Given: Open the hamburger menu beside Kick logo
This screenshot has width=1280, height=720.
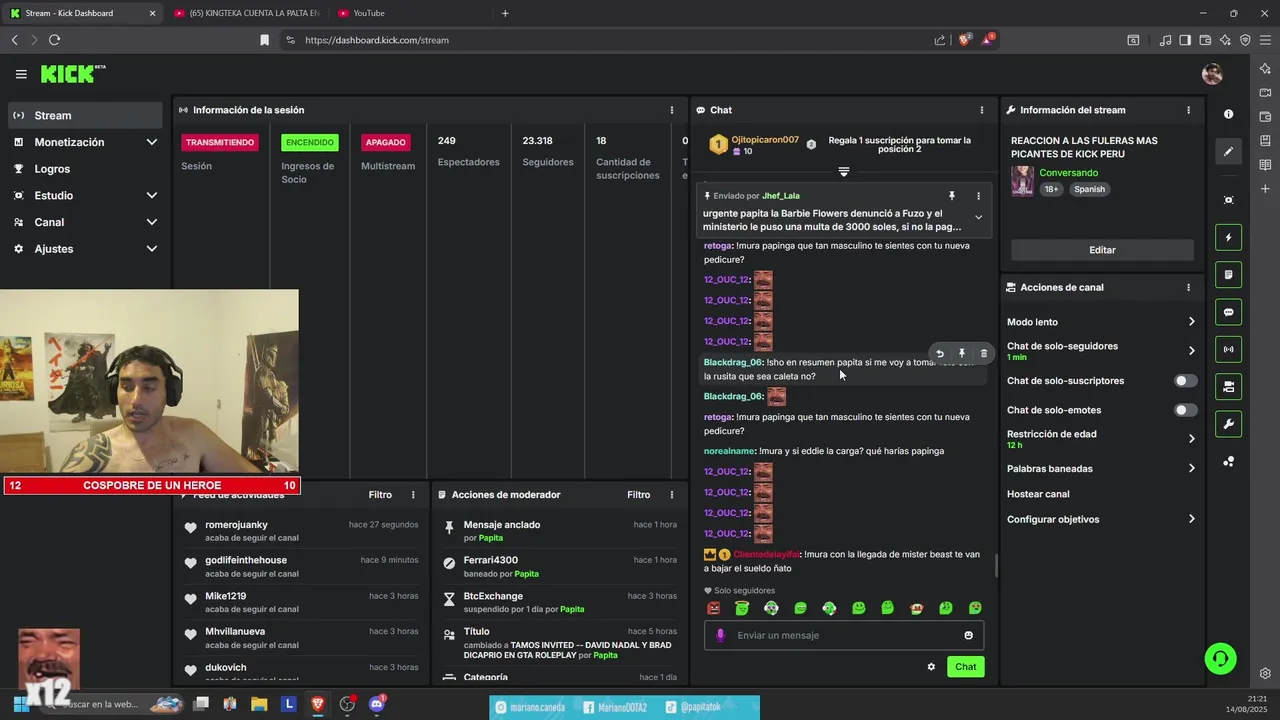Looking at the screenshot, I should point(21,74).
